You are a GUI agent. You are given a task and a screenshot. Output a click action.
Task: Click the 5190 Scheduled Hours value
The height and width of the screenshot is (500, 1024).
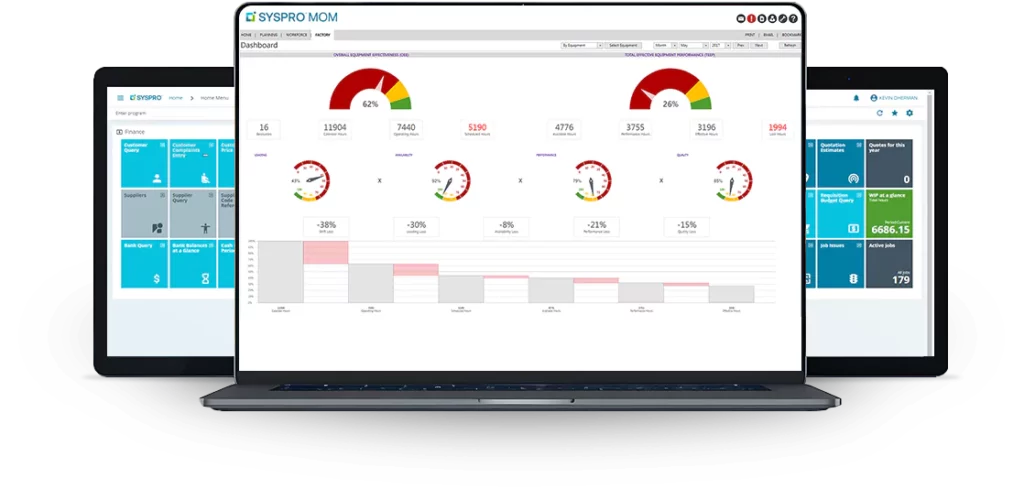[477, 129]
